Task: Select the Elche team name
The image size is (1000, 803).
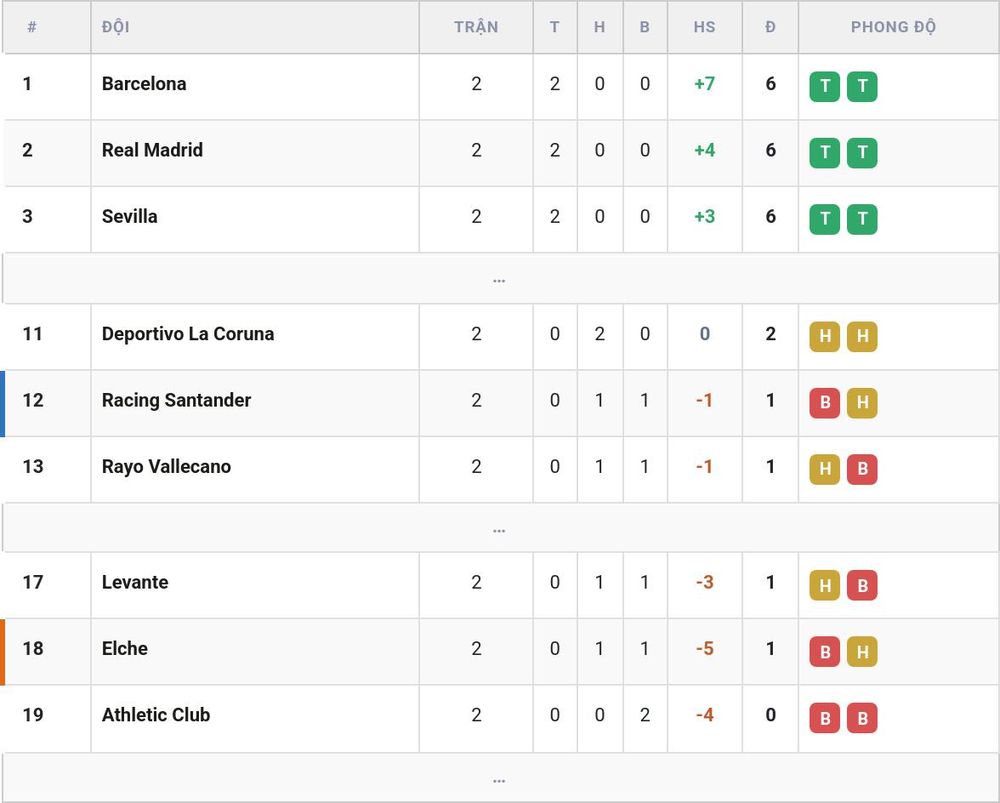Action: (125, 649)
